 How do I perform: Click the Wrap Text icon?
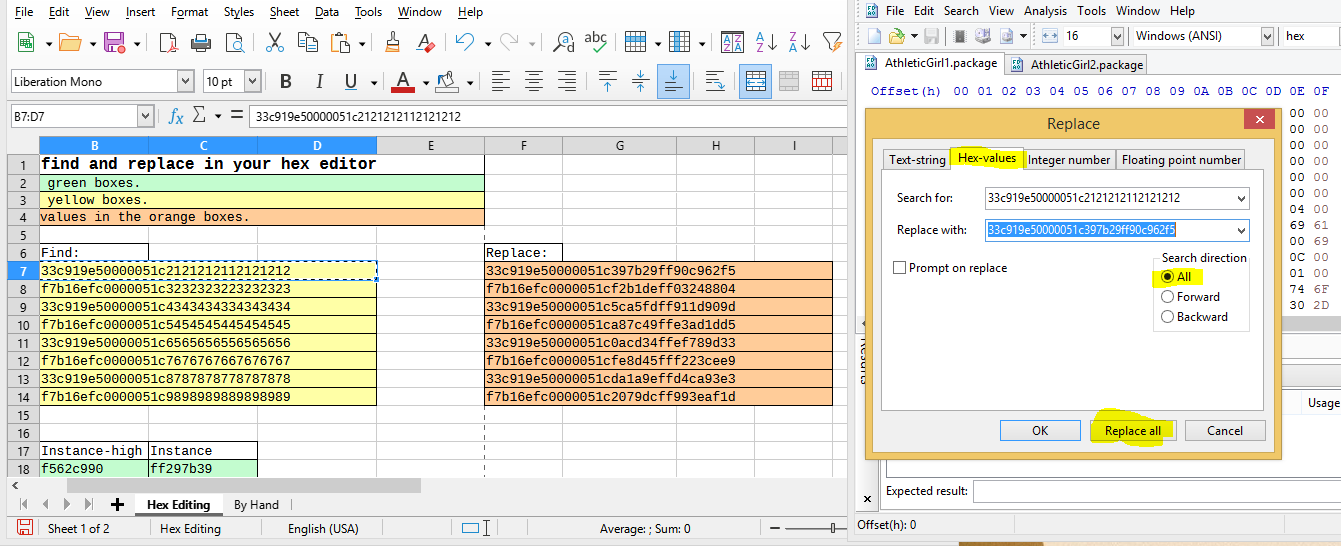pyautogui.click(x=715, y=82)
